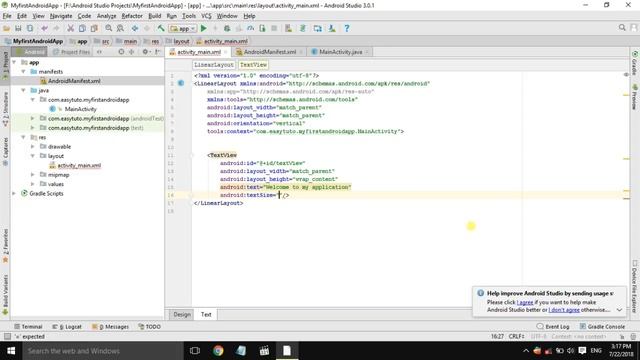Run the app with green play button
640x360 pixels.
coord(204,29)
